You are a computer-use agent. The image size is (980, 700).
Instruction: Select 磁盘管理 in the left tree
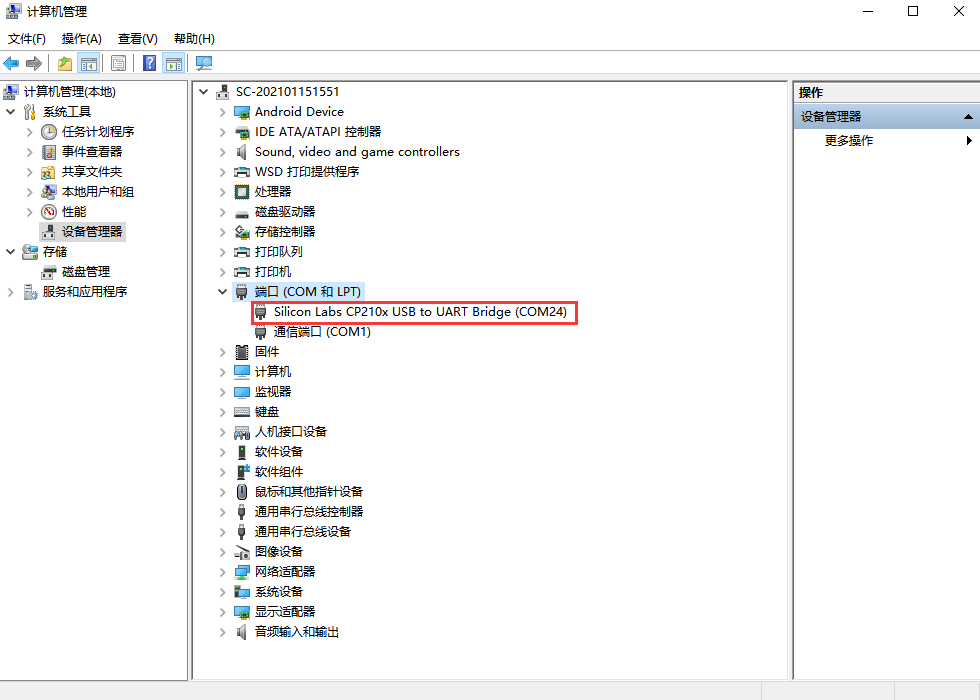(86, 272)
